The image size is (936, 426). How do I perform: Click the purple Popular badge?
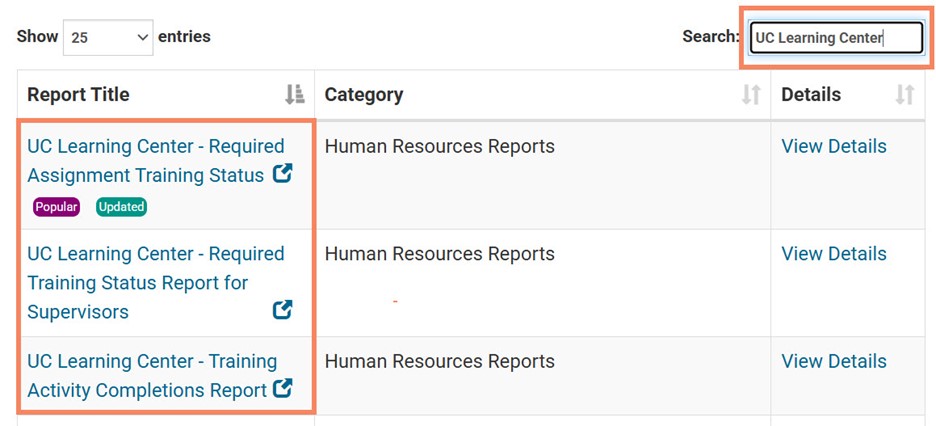56,207
